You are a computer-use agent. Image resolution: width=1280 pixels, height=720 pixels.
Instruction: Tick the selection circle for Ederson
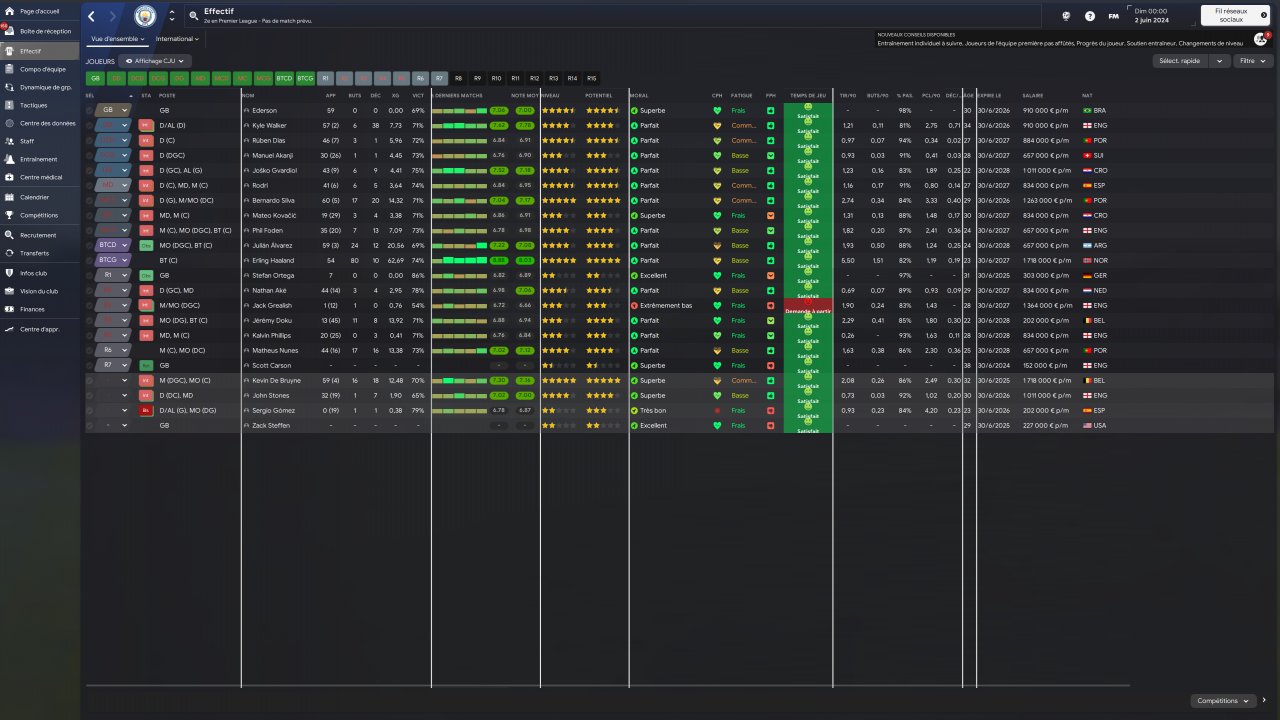(x=89, y=110)
